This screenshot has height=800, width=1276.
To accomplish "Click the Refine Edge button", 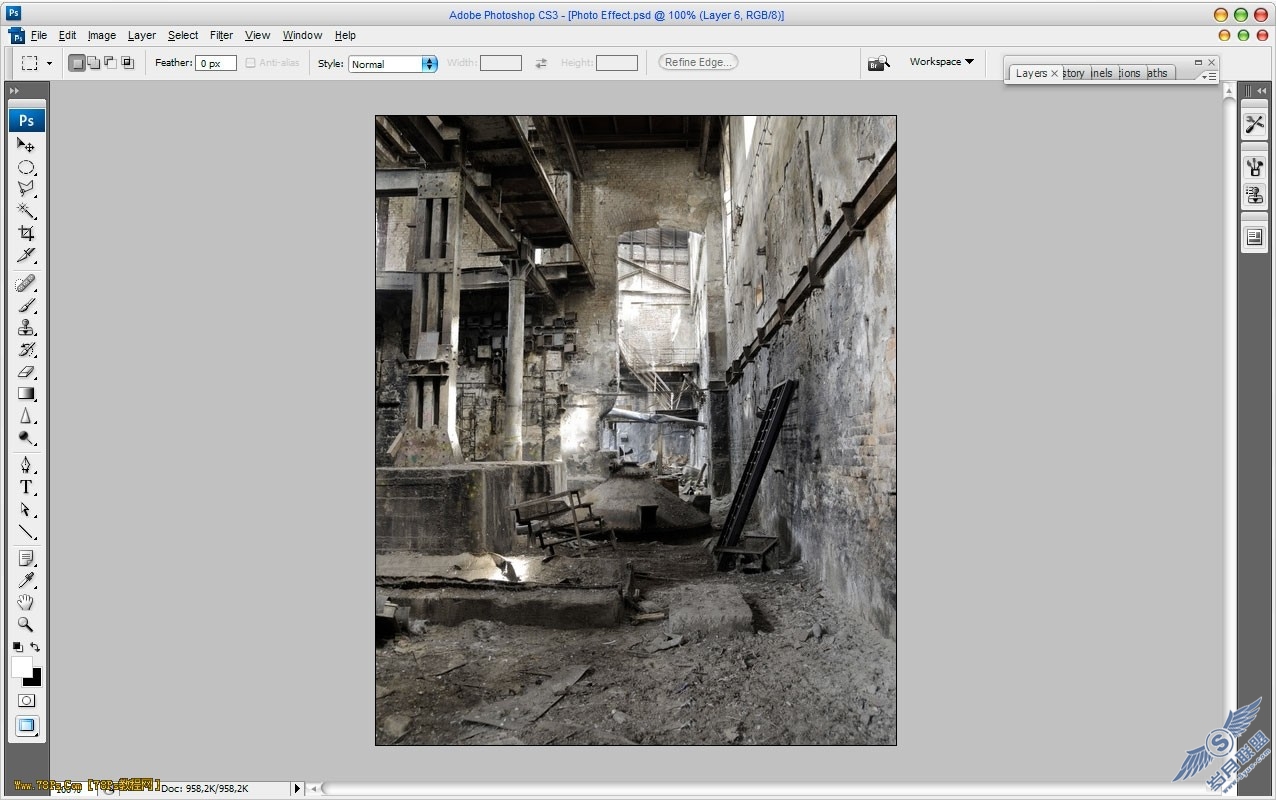I will [x=698, y=62].
